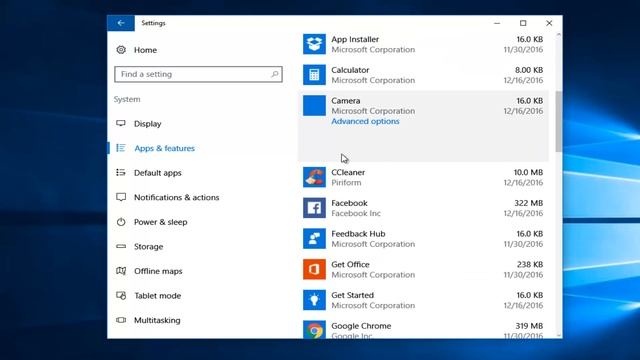This screenshot has height=360, width=640.
Task: Select the Get Office entry name
Action: pos(350,264)
